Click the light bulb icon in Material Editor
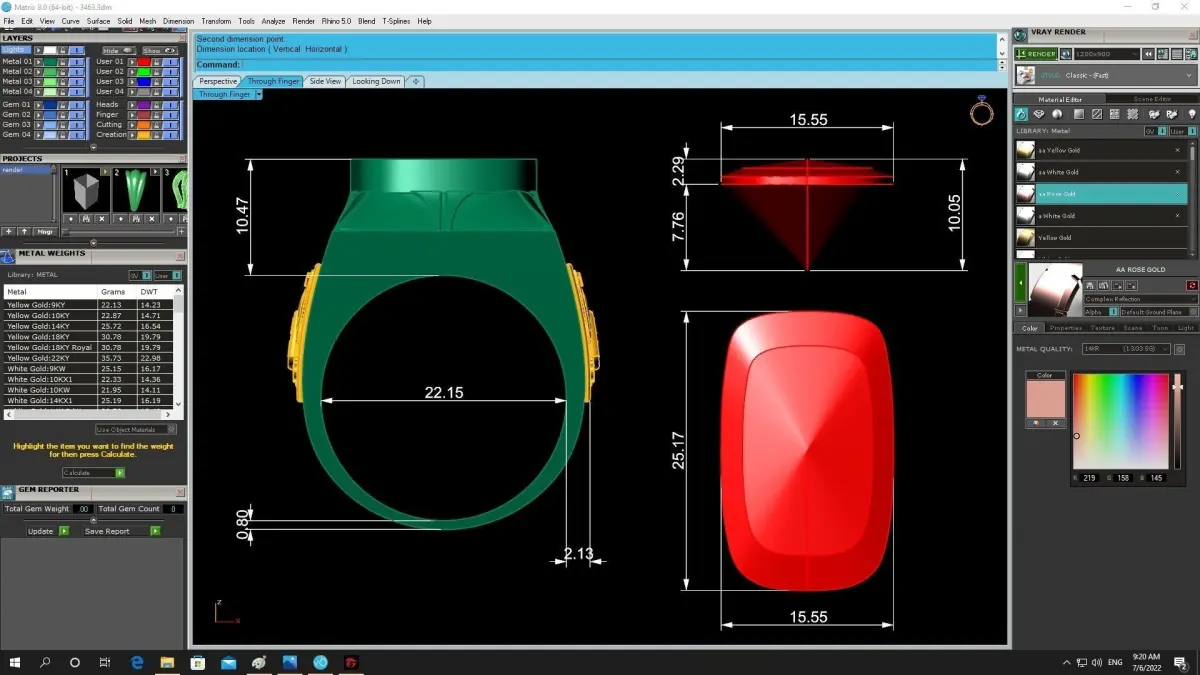The width and height of the screenshot is (1200, 675). [x=1192, y=114]
